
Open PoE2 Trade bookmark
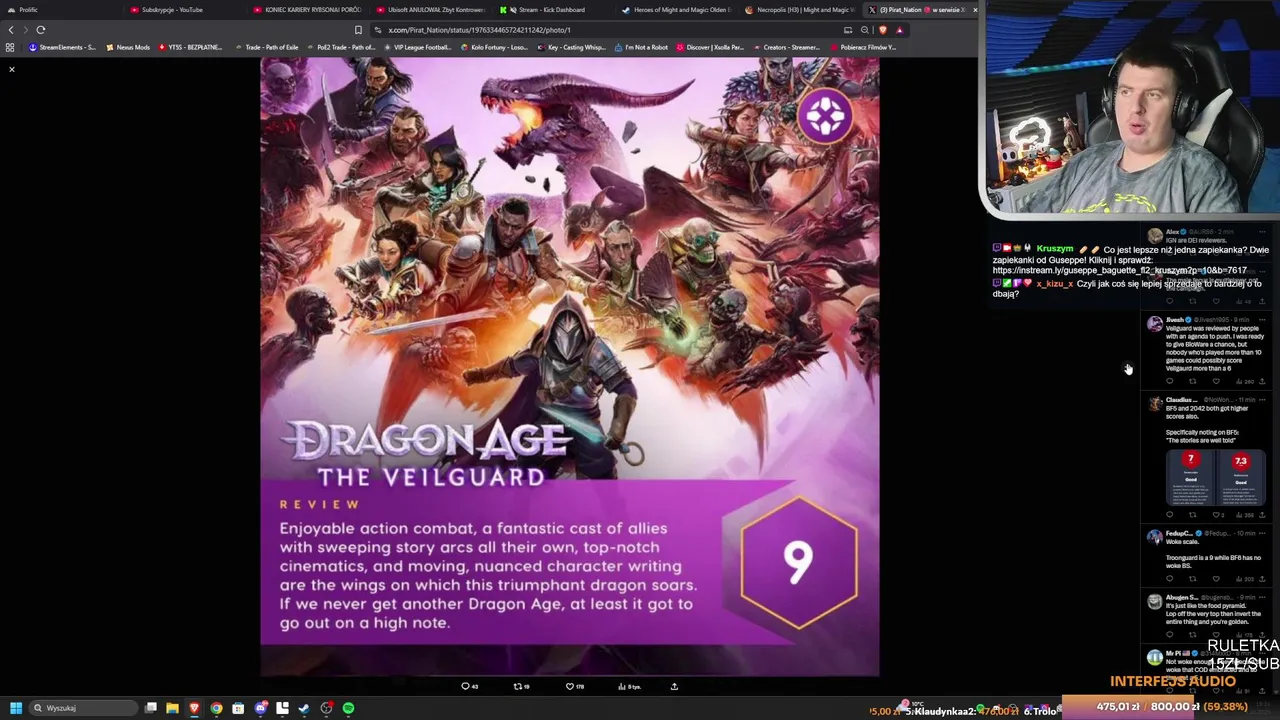point(341,47)
